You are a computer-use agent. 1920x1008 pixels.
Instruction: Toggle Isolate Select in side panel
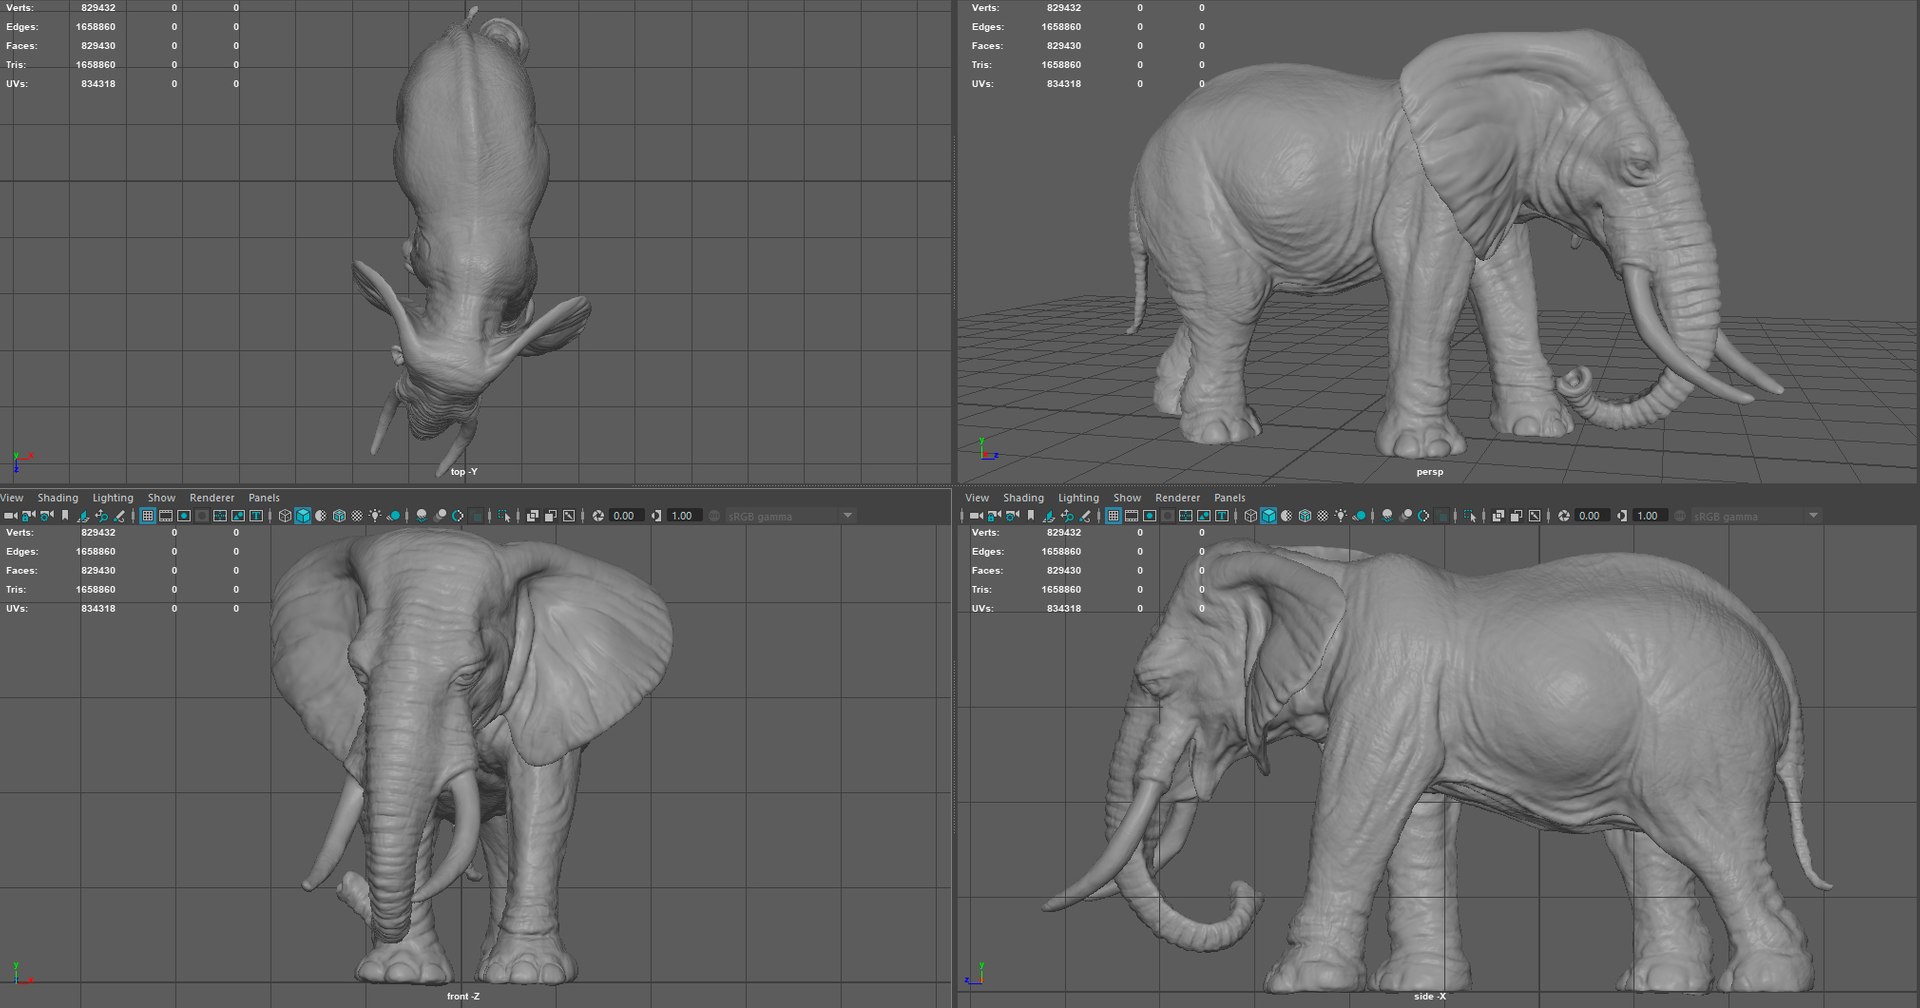click(x=1470, y=516)
